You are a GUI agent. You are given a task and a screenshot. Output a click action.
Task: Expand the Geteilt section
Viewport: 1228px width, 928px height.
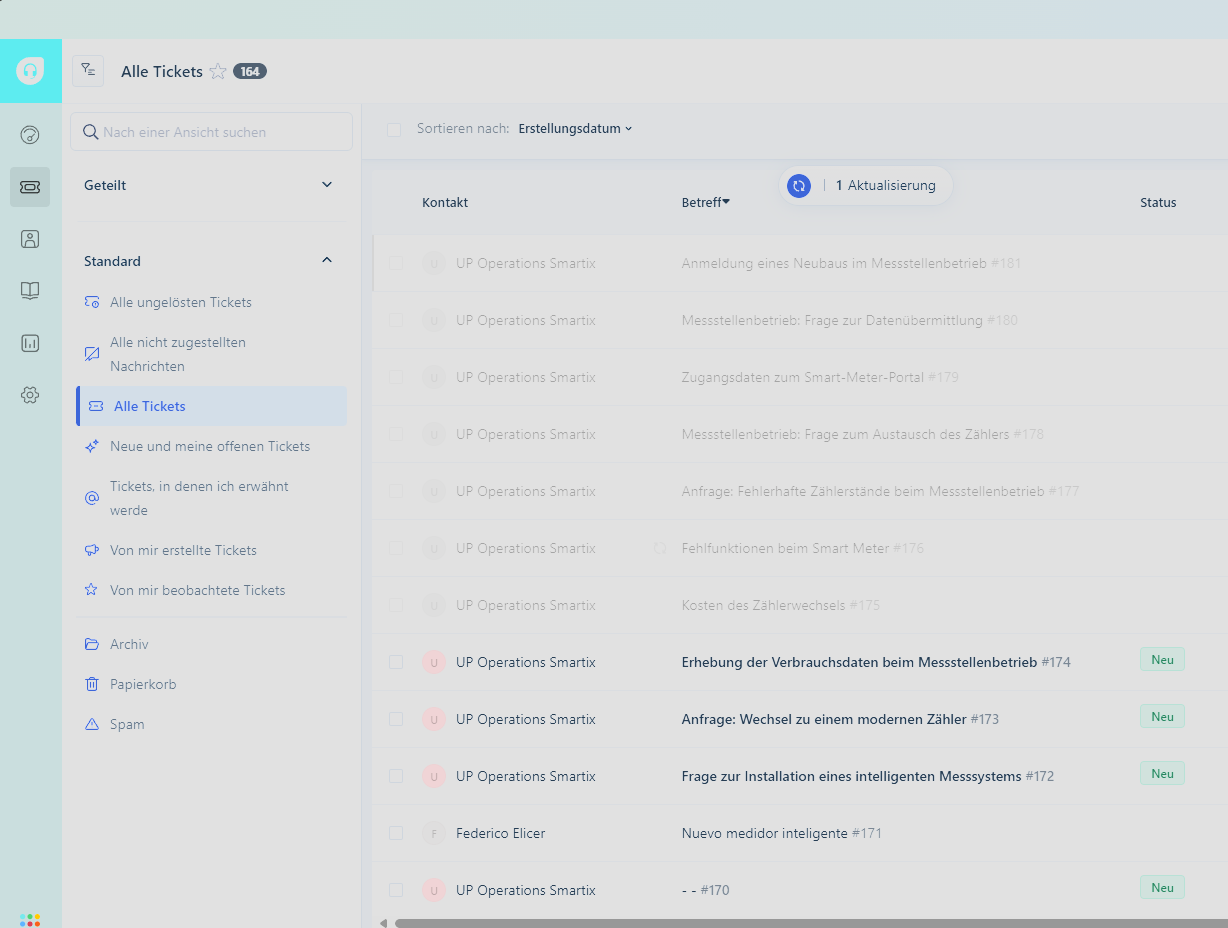coord(326,185)
